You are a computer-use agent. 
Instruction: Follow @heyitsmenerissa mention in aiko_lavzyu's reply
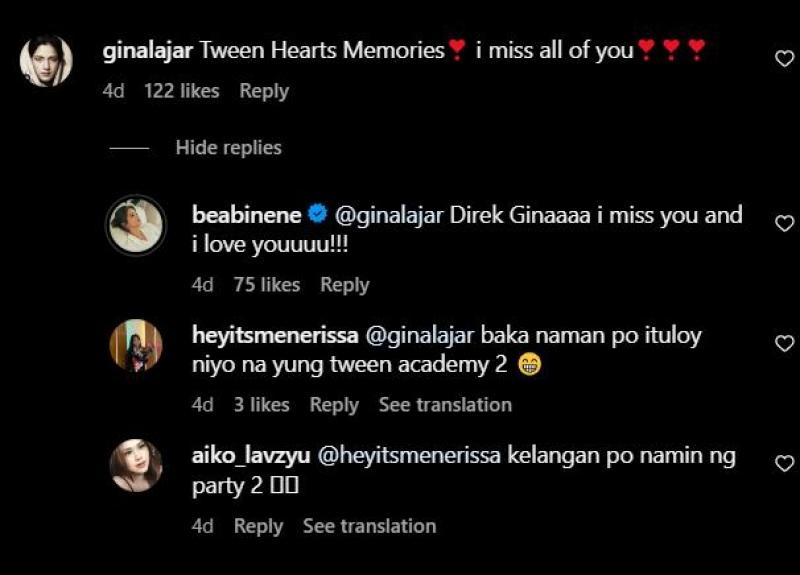tap(409, 456)
